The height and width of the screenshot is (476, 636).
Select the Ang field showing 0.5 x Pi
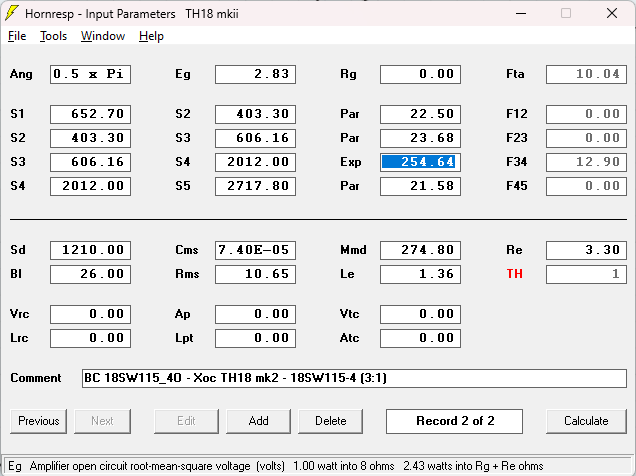tap(90, 74)
